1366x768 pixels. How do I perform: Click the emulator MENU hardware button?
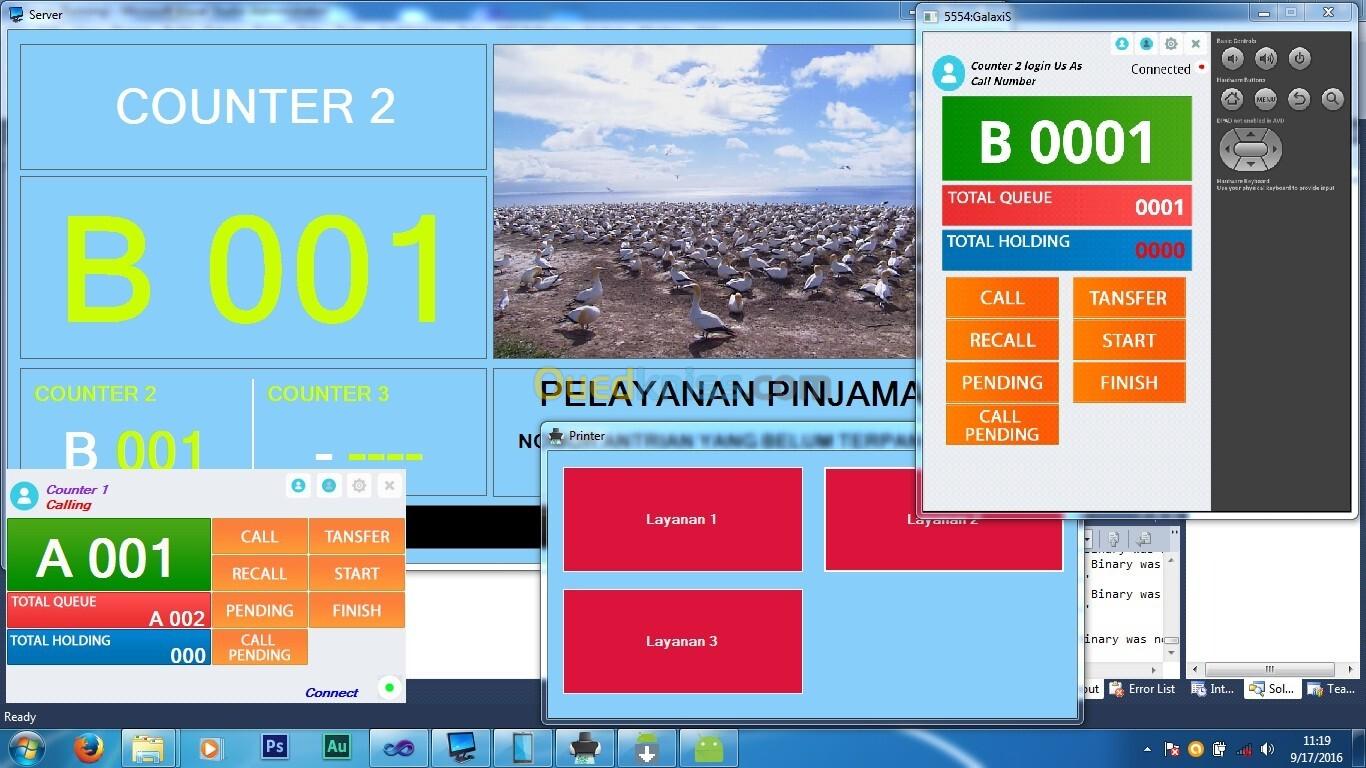(1266, 99)
